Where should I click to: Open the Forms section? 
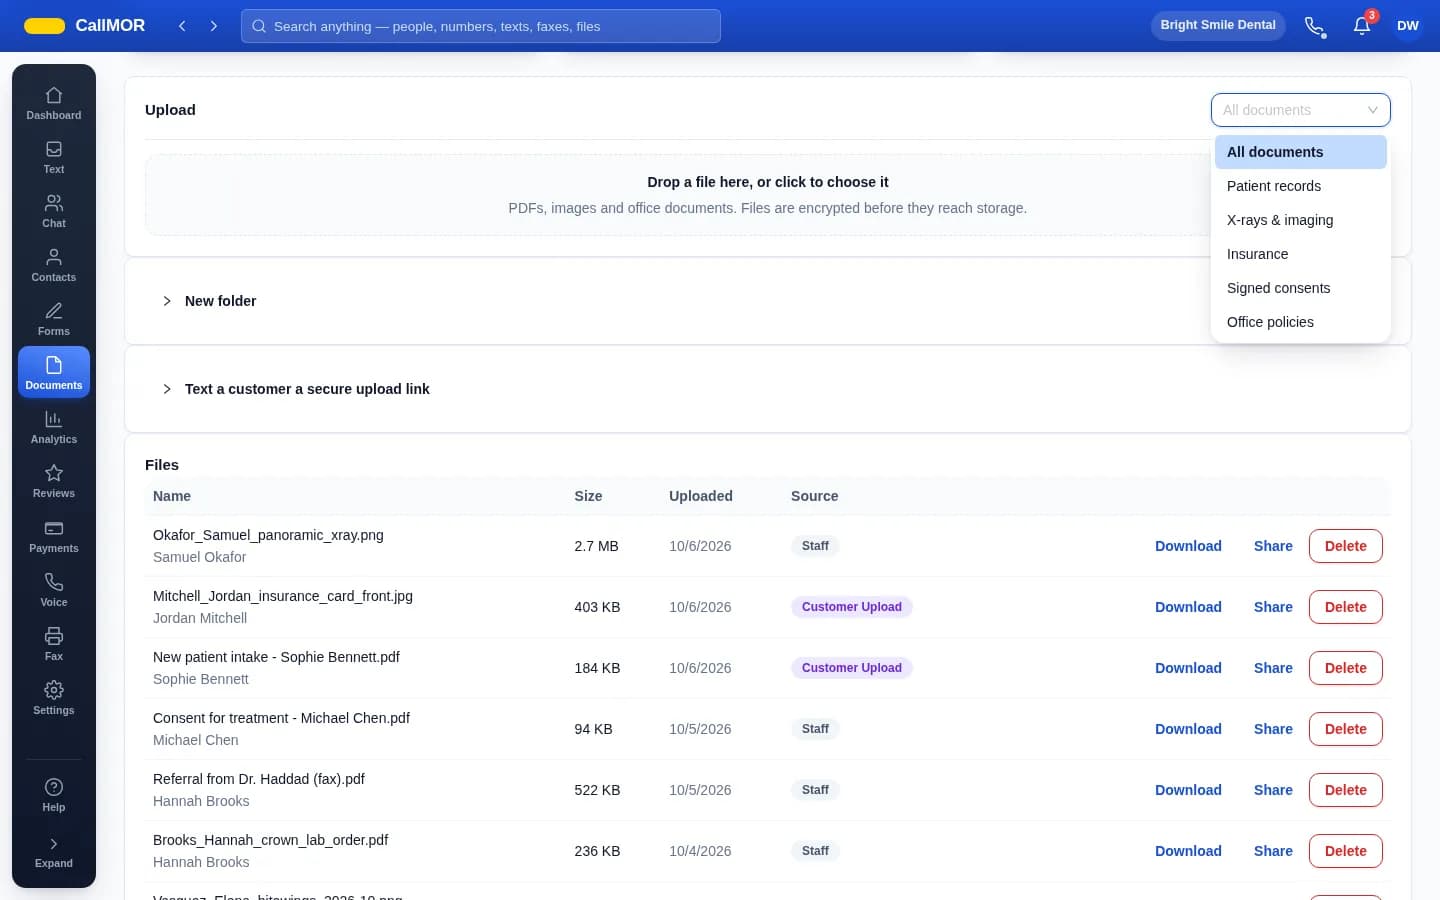coord(54,319)
